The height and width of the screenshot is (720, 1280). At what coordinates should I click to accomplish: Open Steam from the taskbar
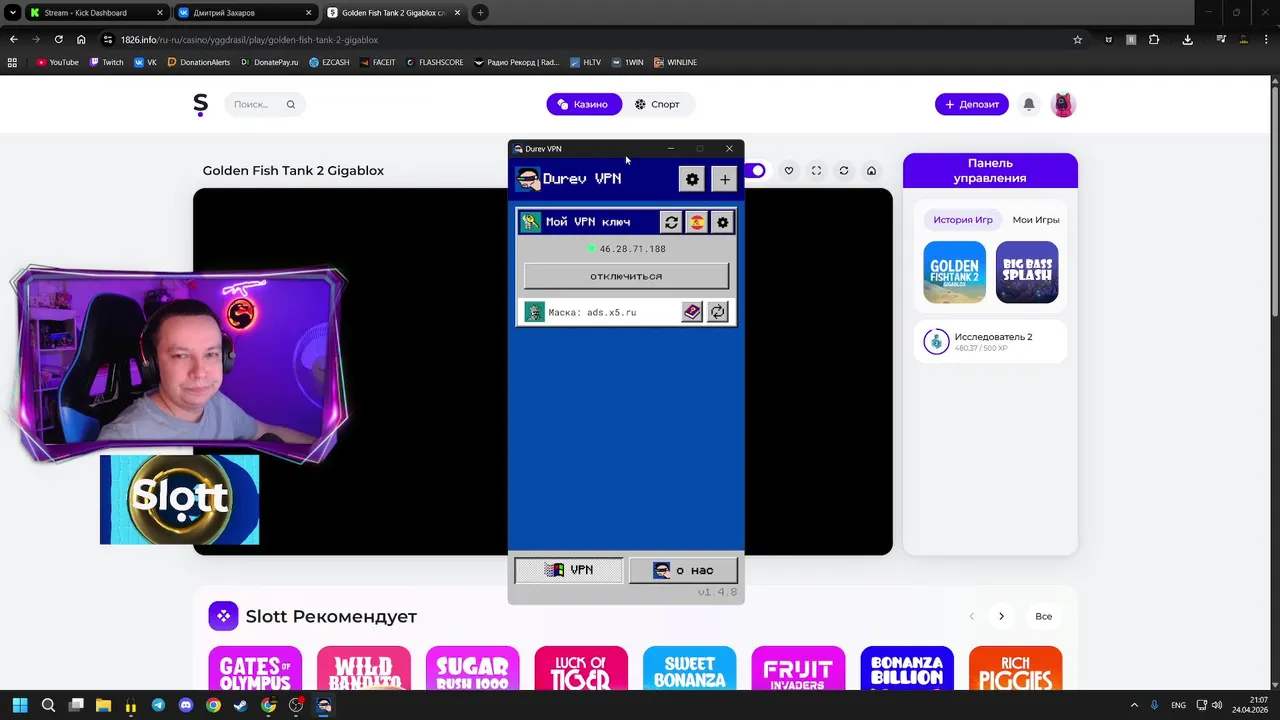click(241, 705)
